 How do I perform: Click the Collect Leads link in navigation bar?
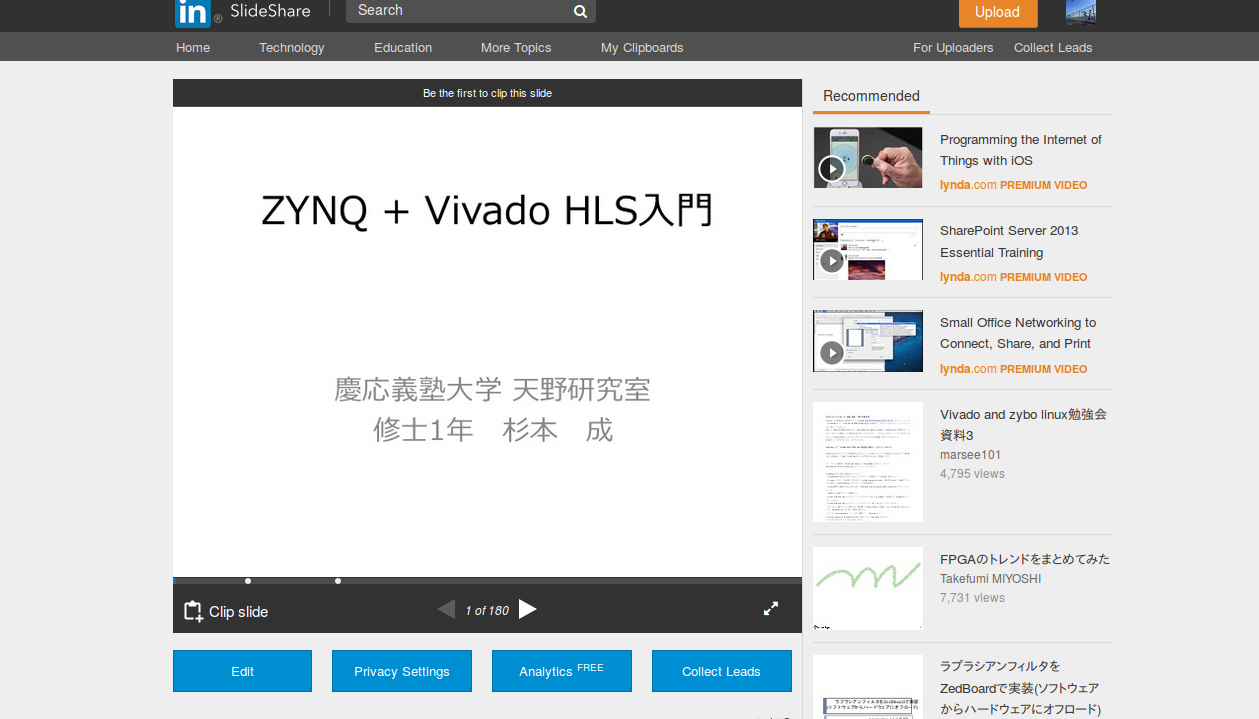pos(1052,48)
